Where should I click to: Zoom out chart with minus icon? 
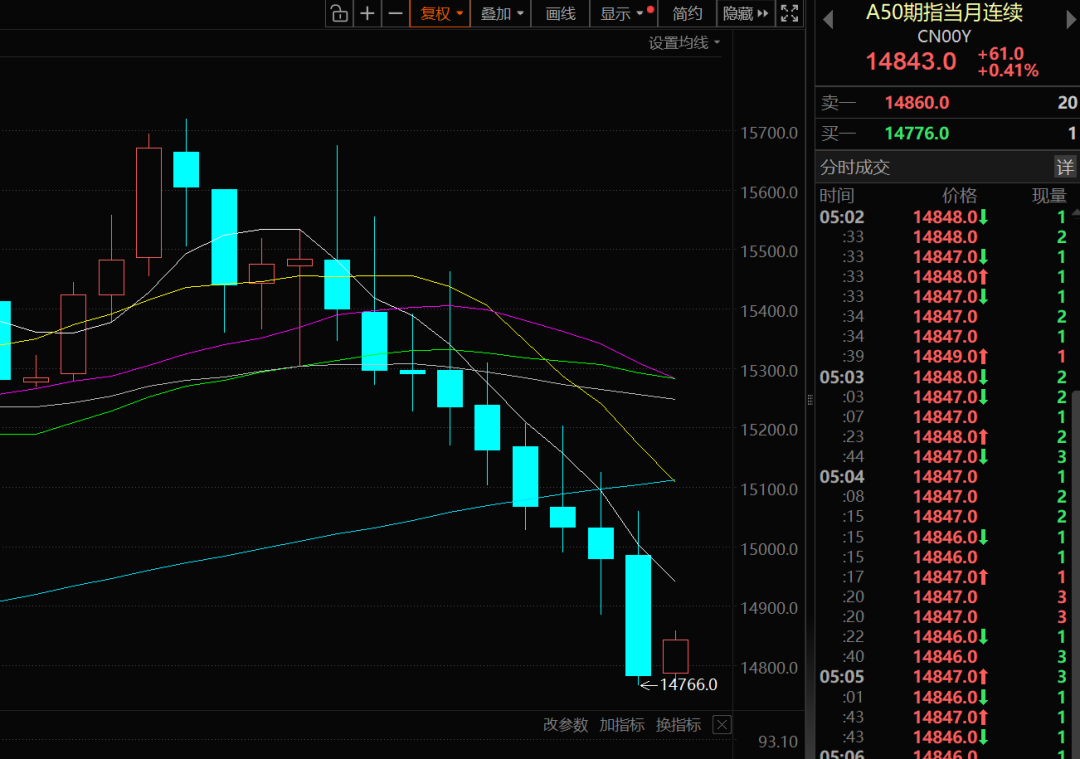click(395, 13)
